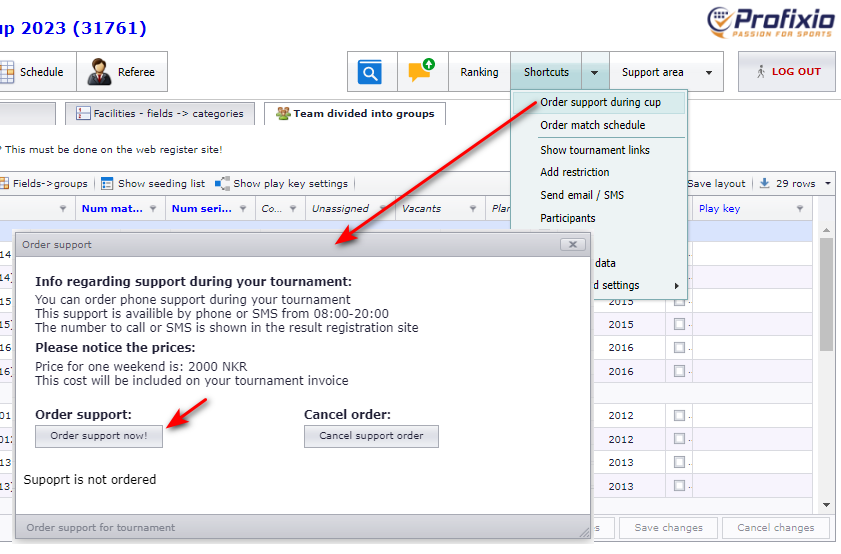The width and height of the screenshot is (841, 554).
Task: Click the Referee person icon
Action: pos(99,72)
